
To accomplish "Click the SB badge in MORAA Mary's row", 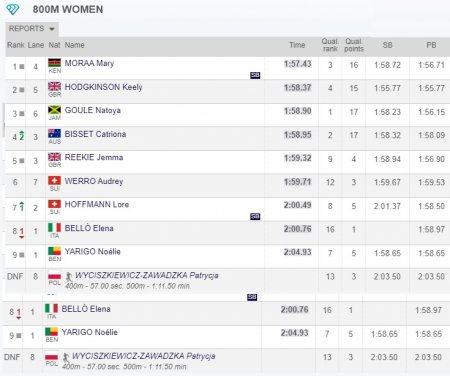I will pyautogui.click(x=255, y=75).
